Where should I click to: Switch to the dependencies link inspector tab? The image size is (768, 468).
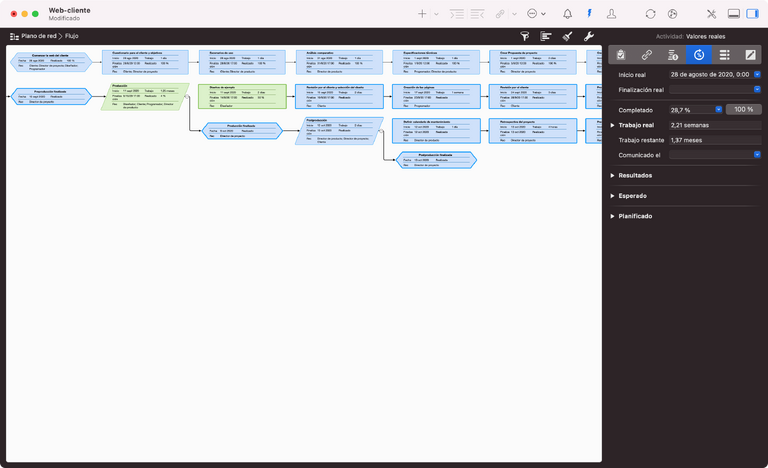(x=647, y=55)
